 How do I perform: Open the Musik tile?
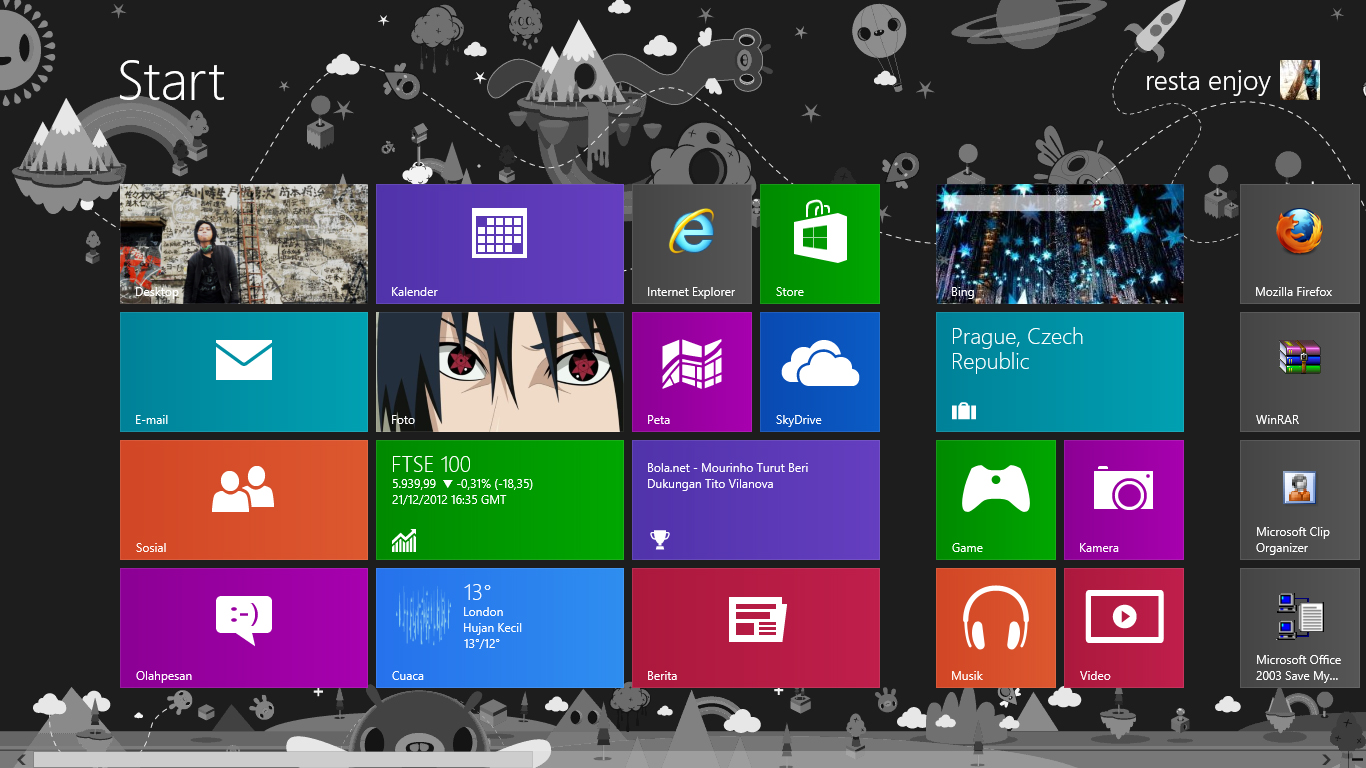[996, 628]
